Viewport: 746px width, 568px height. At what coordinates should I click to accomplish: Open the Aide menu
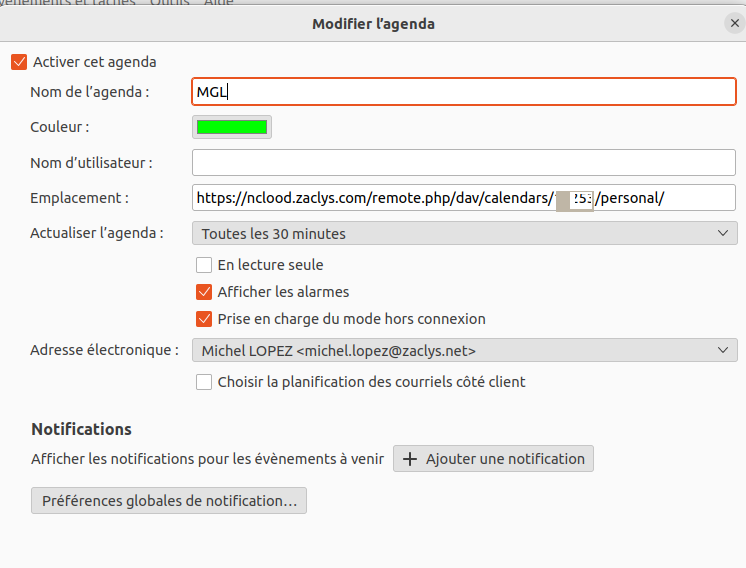click(218, 3)
